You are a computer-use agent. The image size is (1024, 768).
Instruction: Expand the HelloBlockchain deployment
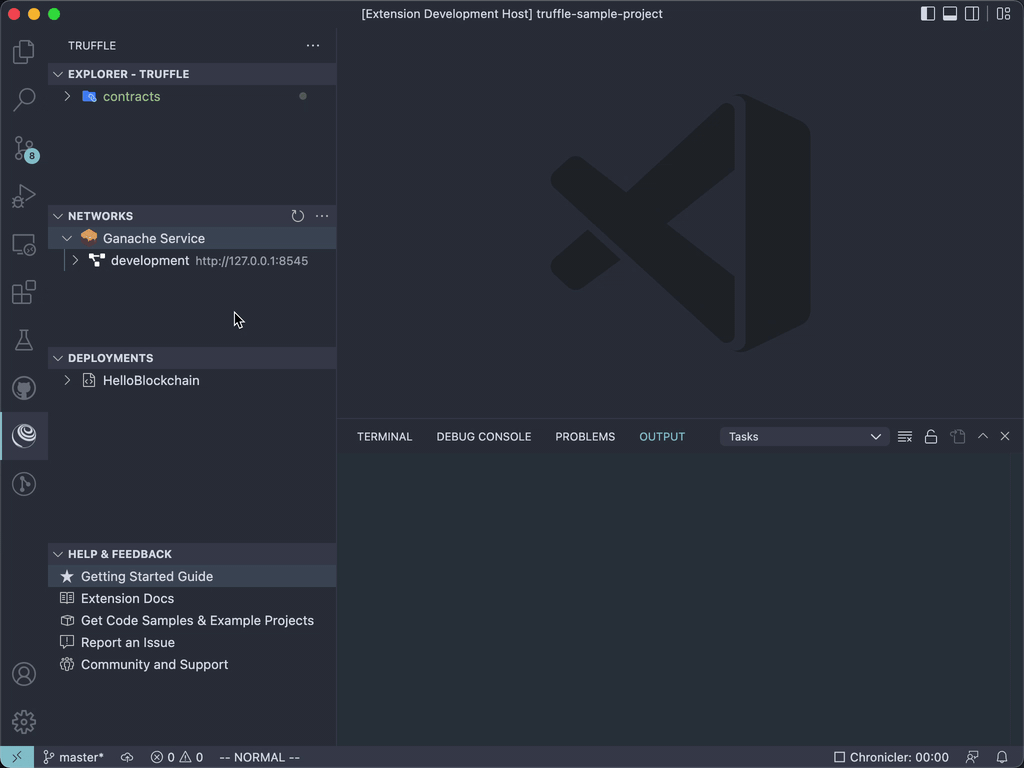67,380
